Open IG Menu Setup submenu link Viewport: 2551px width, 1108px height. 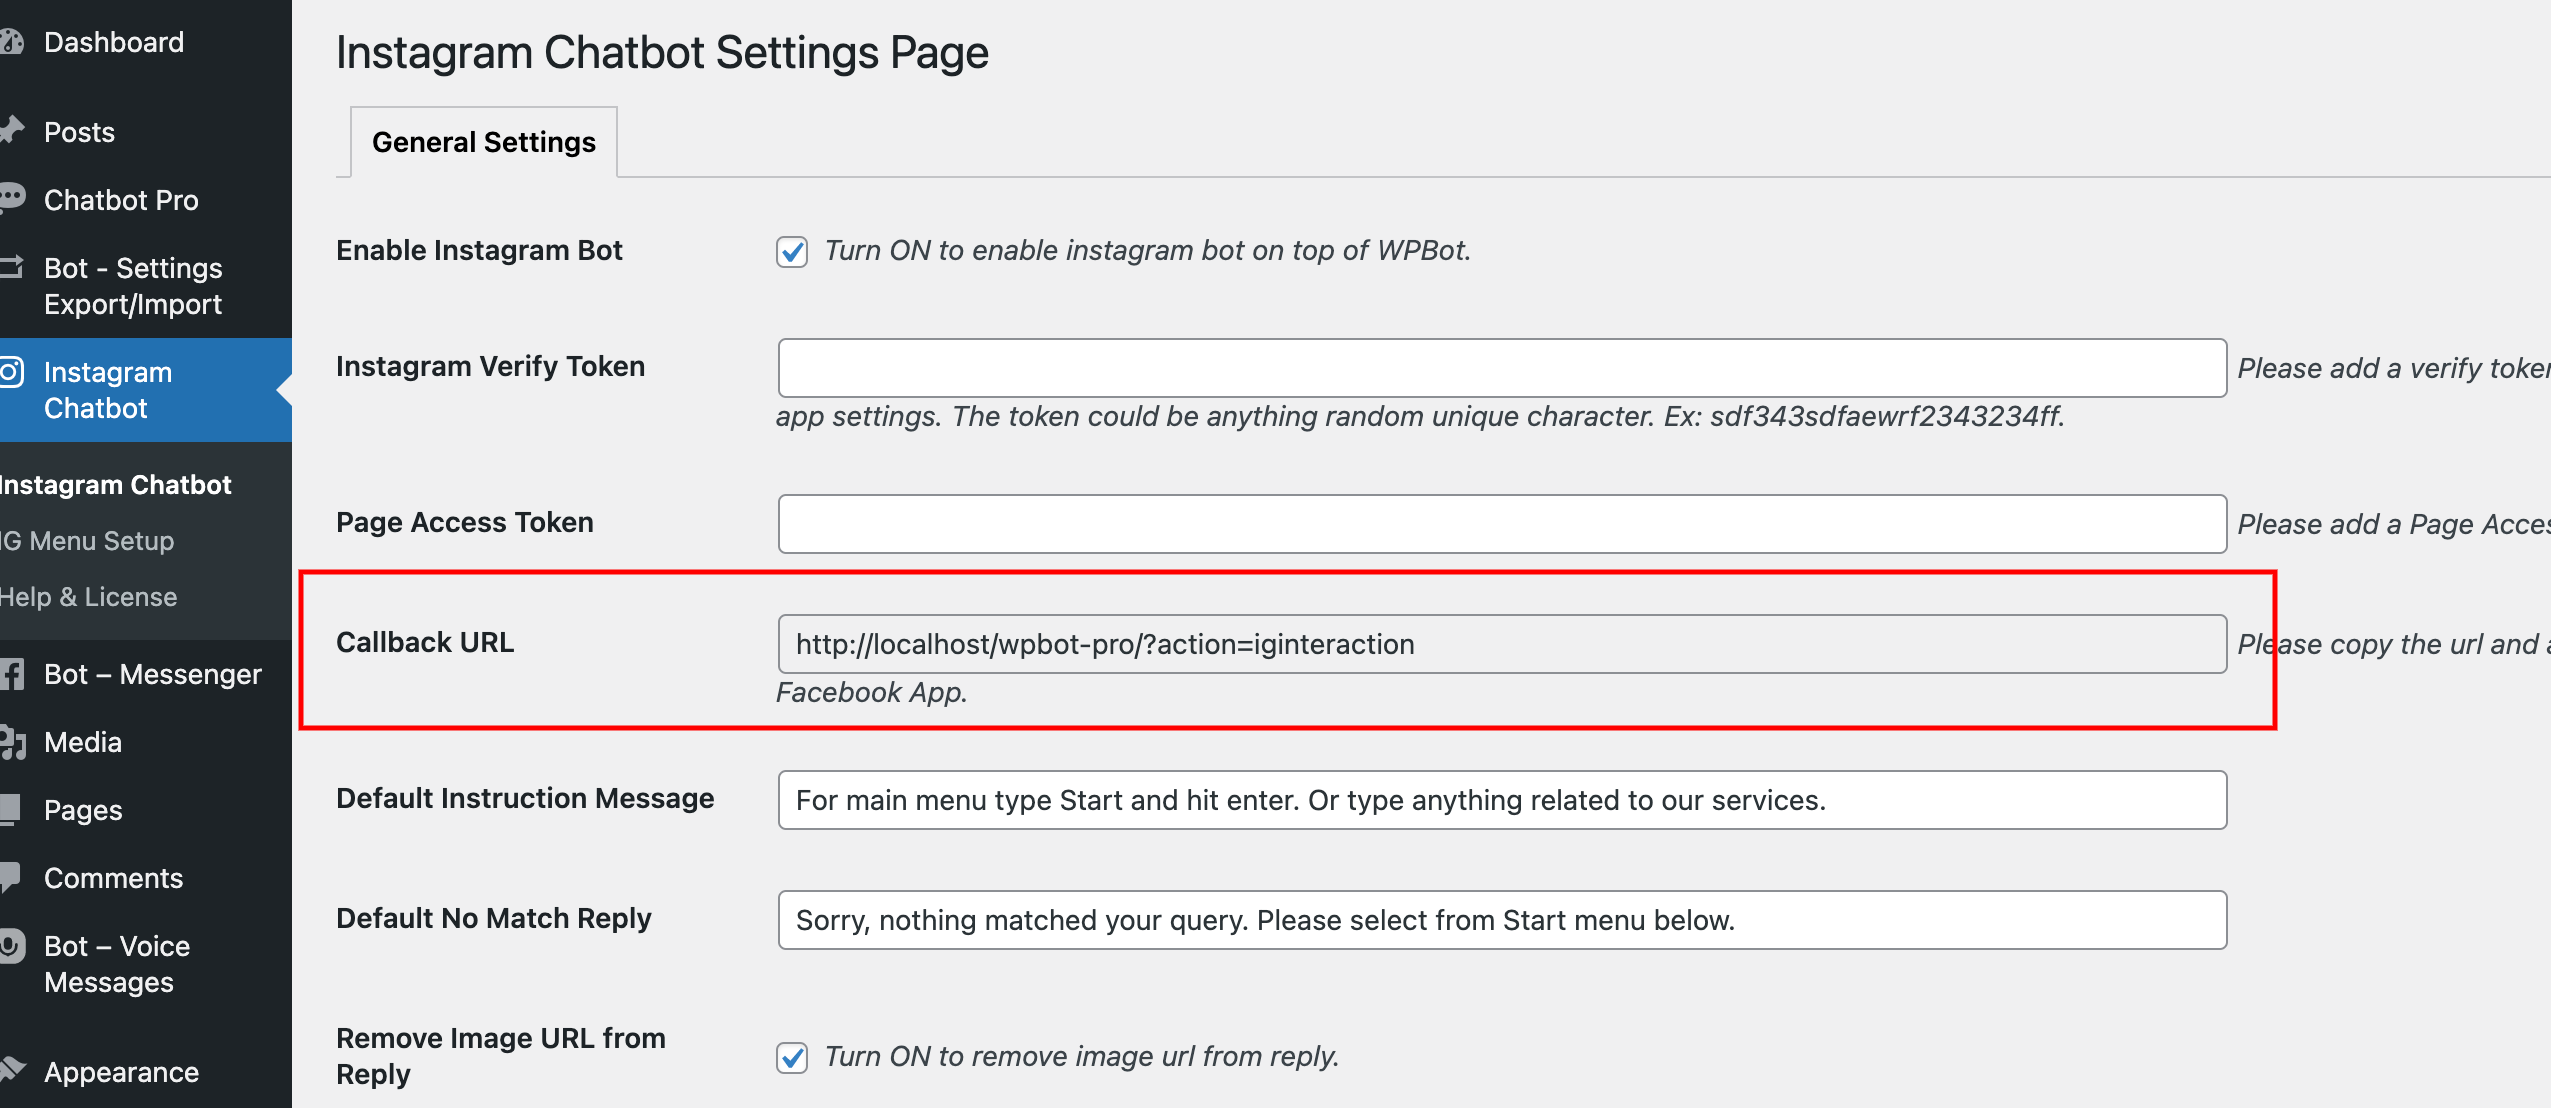pos(87,541)
